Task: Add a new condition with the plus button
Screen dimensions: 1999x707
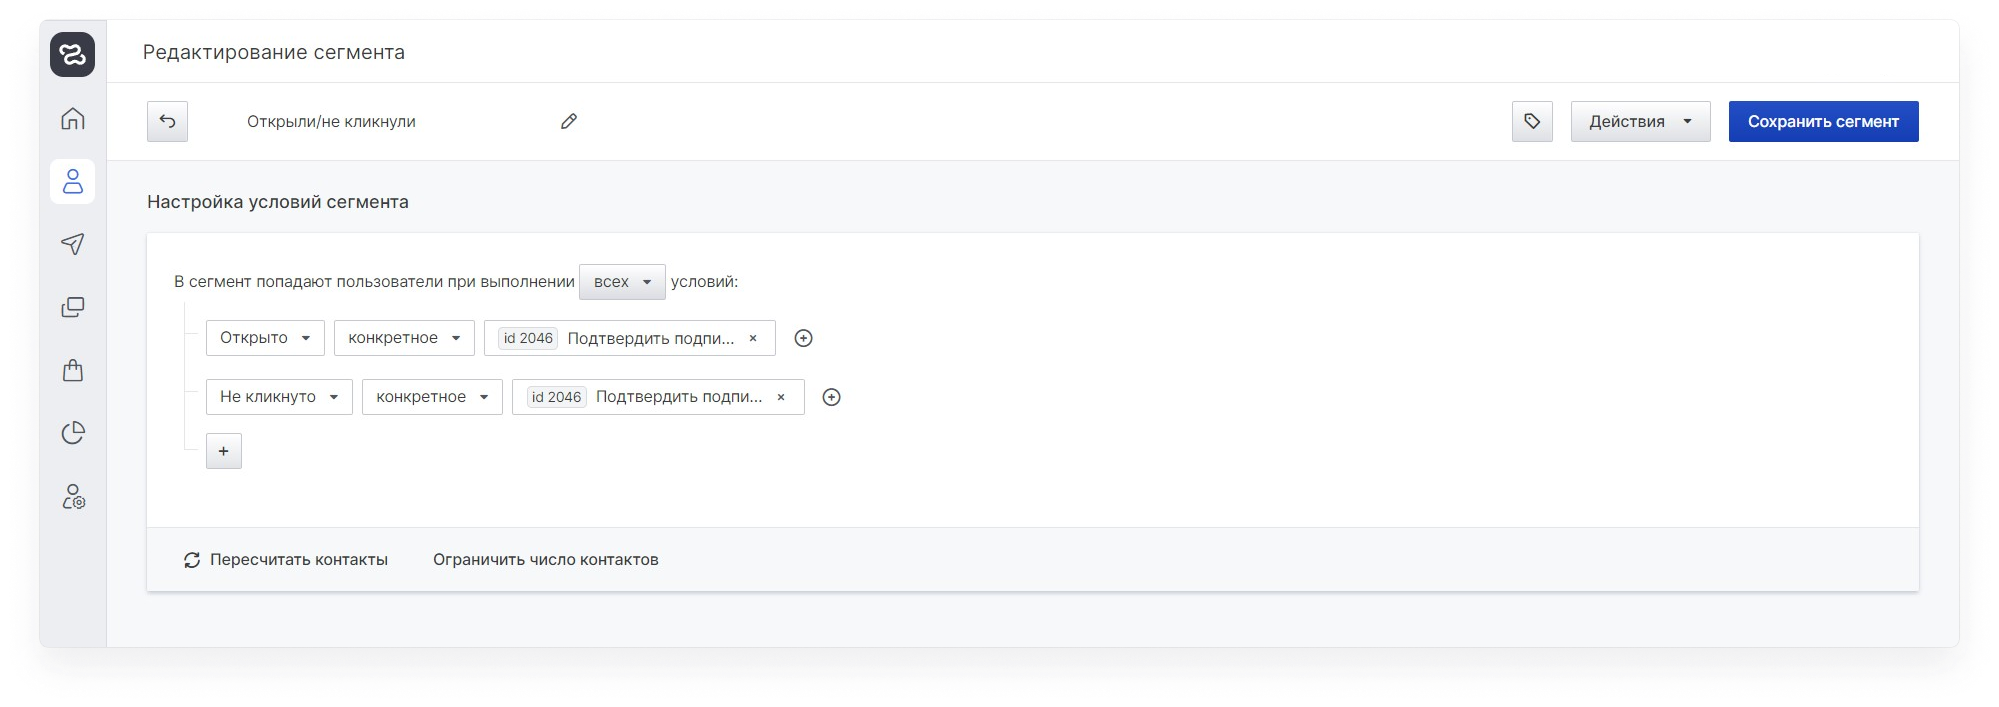Action: [224, 451]
